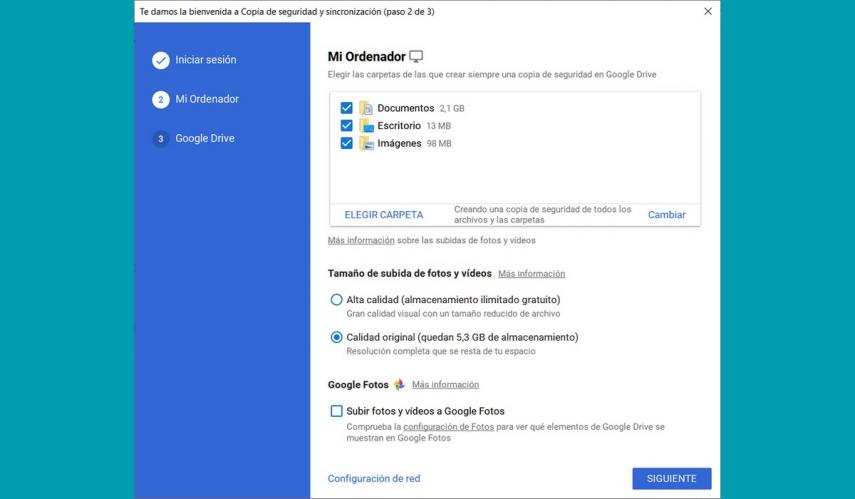Click the Google Fotos pinwheel icon

(x=399, y=384)
